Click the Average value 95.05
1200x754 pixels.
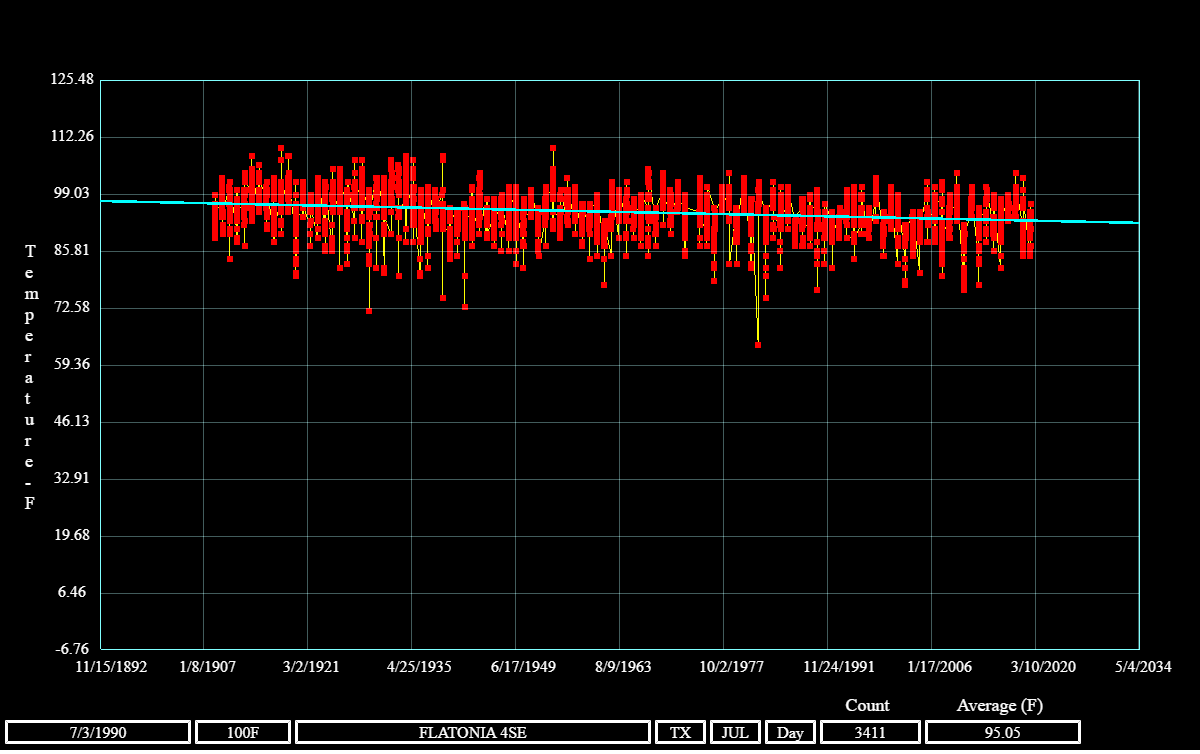(x=1003, y=732)
